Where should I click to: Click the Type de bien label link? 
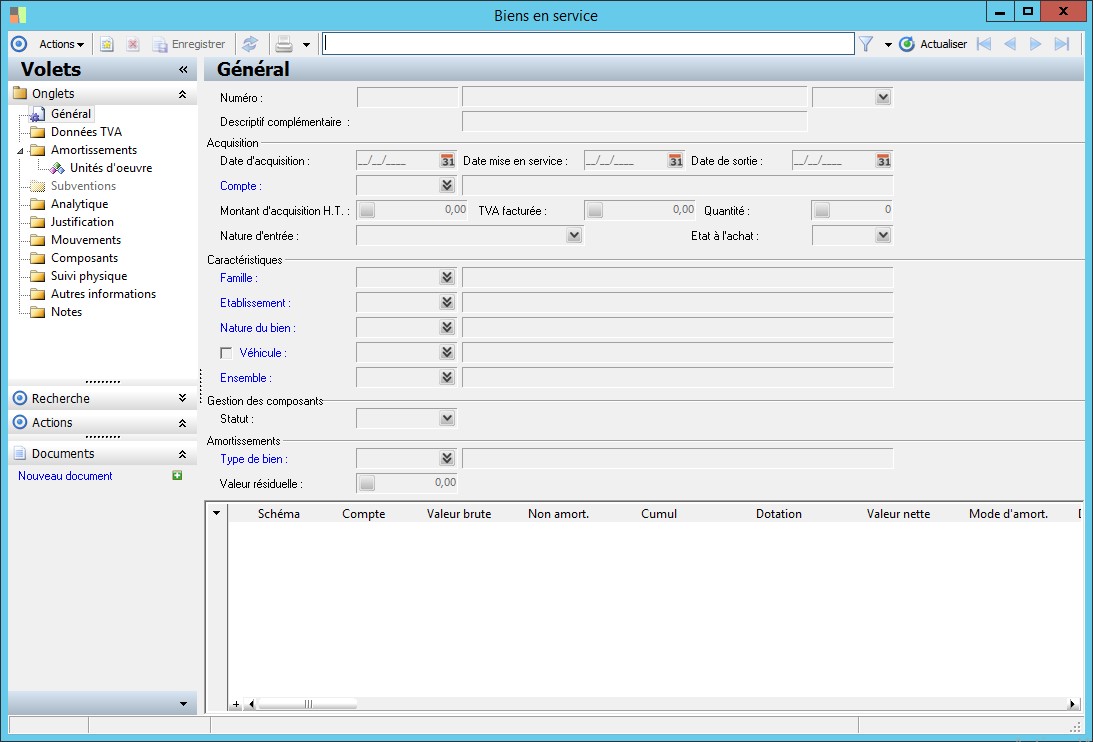(x=254, y=460)
